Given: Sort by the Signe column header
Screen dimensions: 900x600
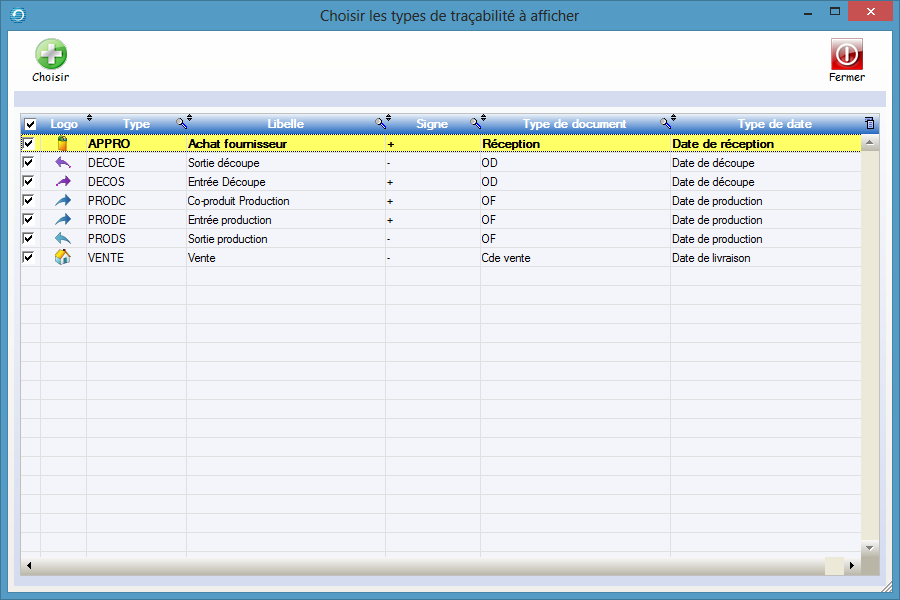Looking at the screenshot, I should 432,124.
